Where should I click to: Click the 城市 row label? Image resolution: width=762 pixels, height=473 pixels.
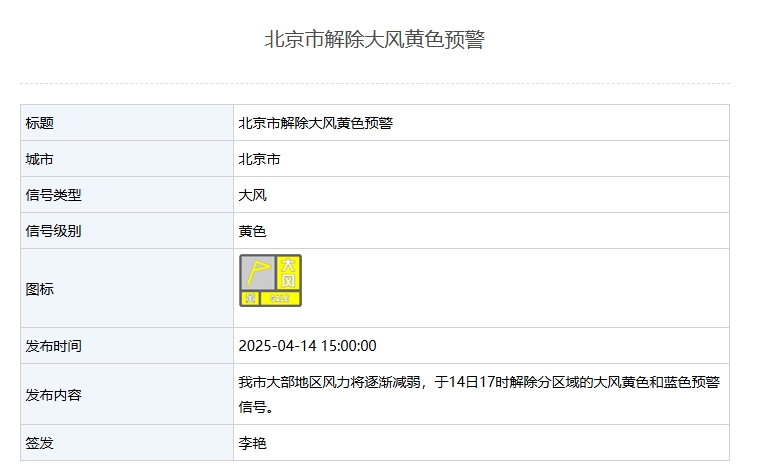(x=40, y=159)
